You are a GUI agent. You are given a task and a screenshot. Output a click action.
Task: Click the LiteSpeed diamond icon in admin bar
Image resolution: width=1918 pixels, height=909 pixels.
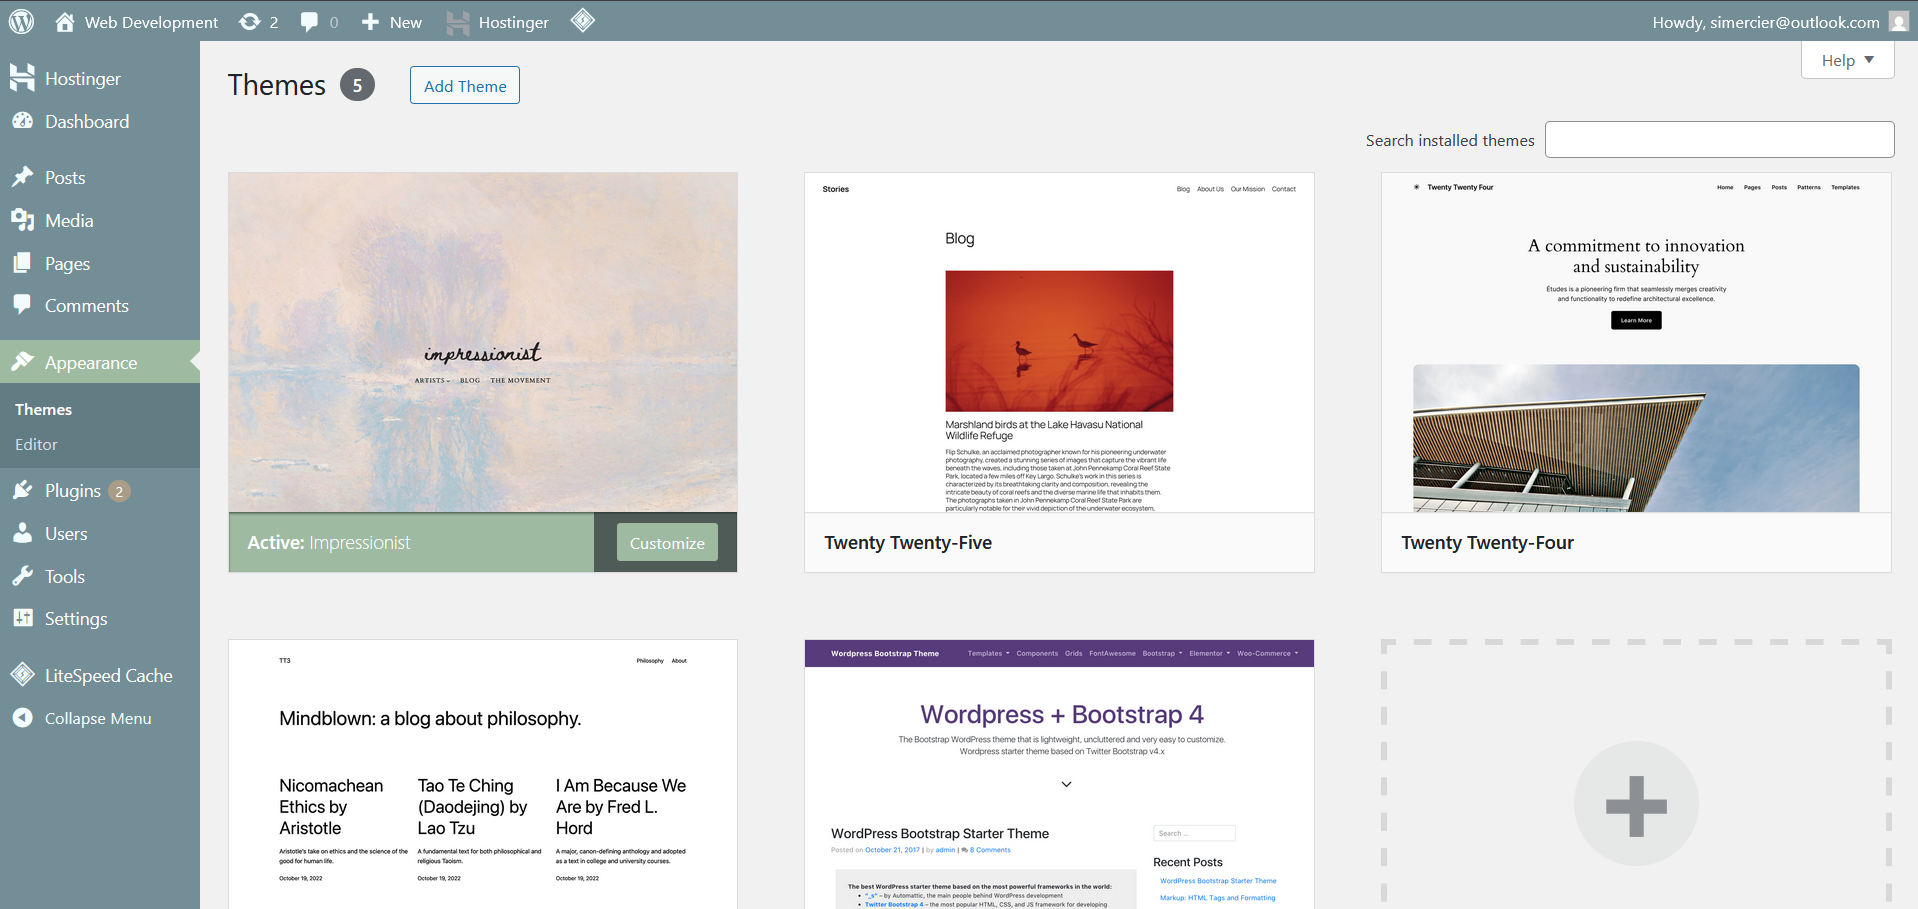[x=583, y=21]
